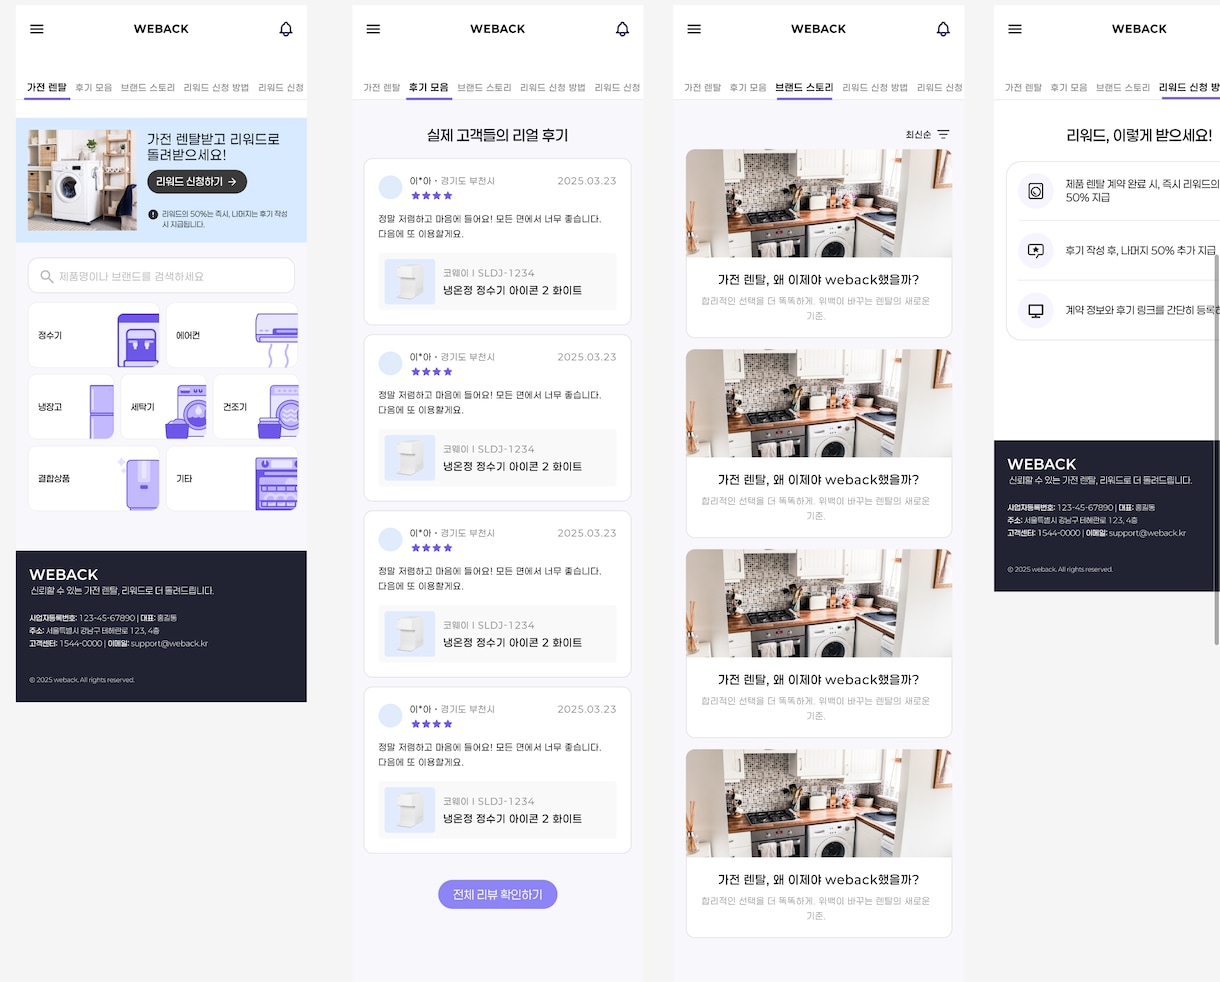Open hamburger menu on the 브랜드 스토리 screen

(x=694, y=29)
